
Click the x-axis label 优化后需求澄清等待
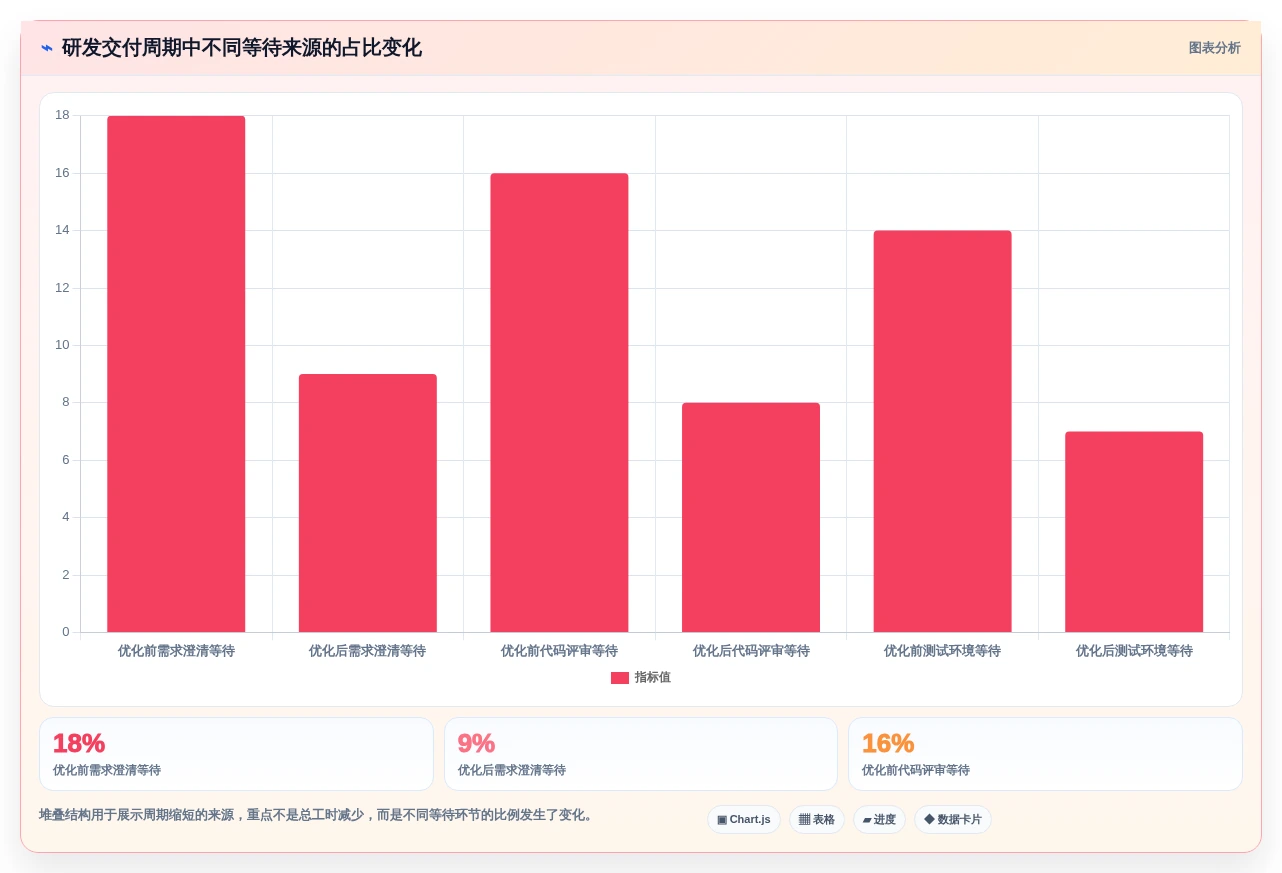[x=368, y=651]
